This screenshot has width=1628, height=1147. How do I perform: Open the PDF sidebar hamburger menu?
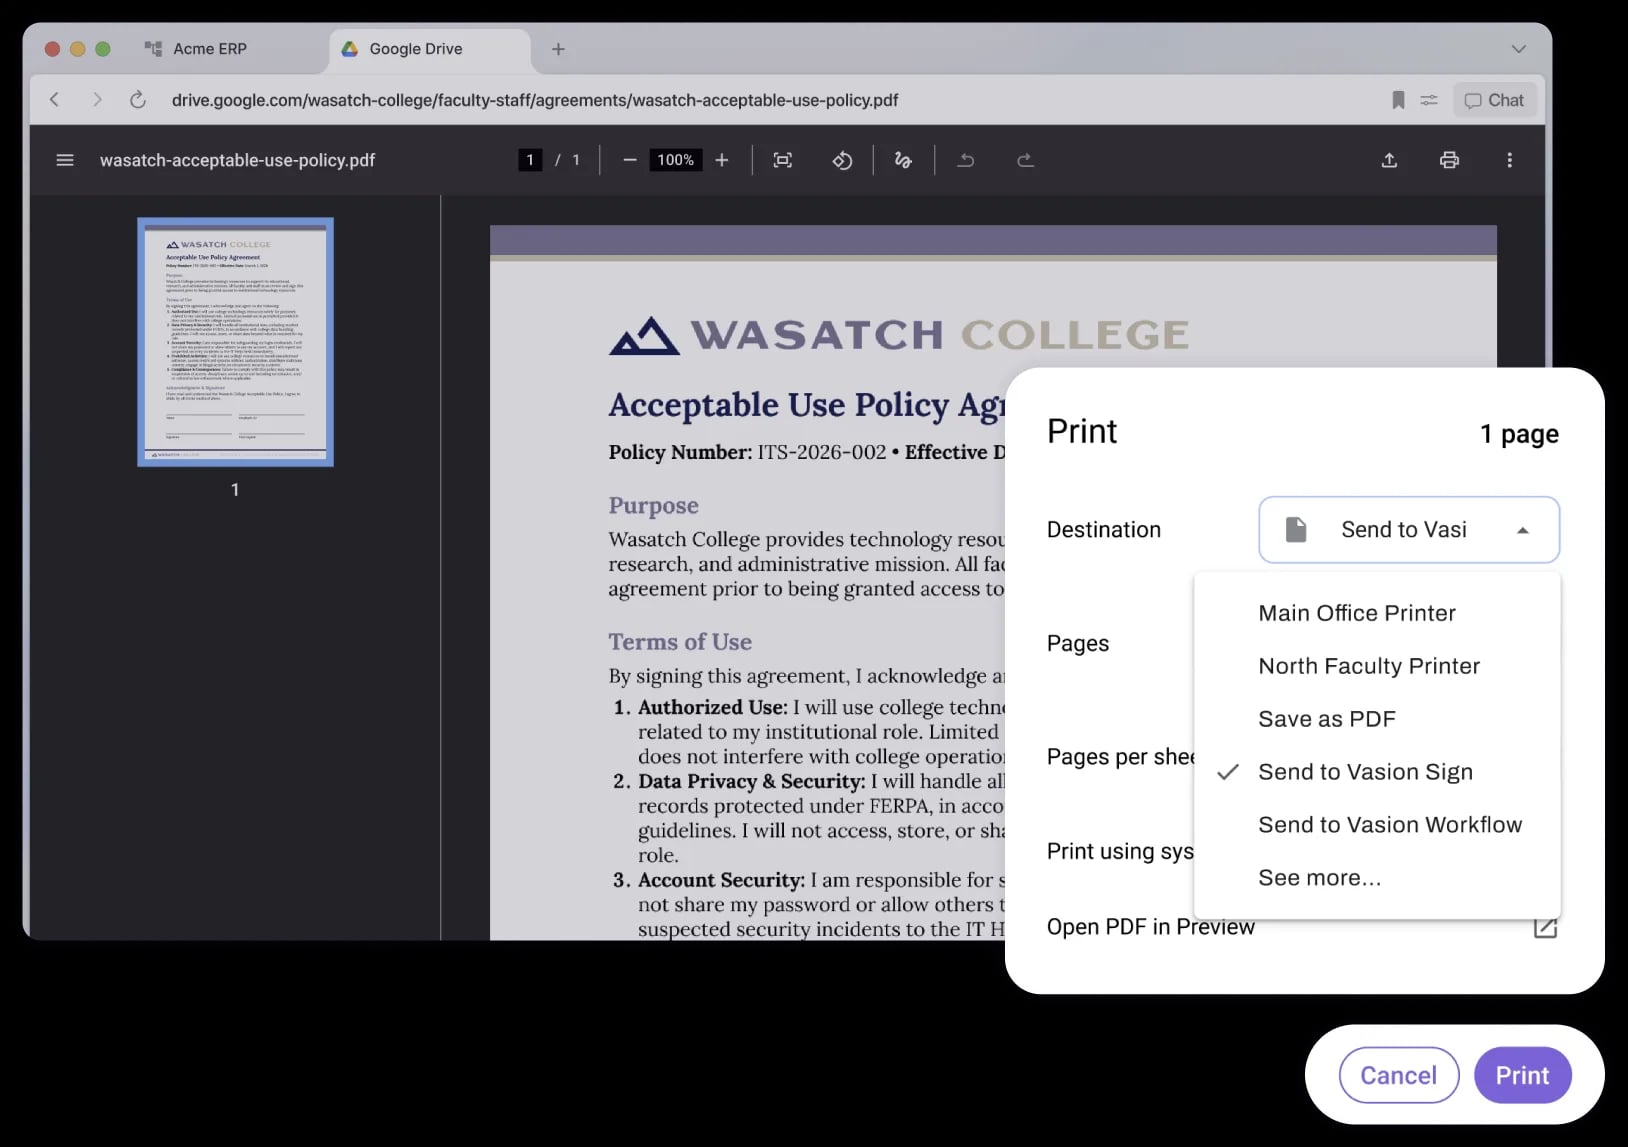pos(65,160)
